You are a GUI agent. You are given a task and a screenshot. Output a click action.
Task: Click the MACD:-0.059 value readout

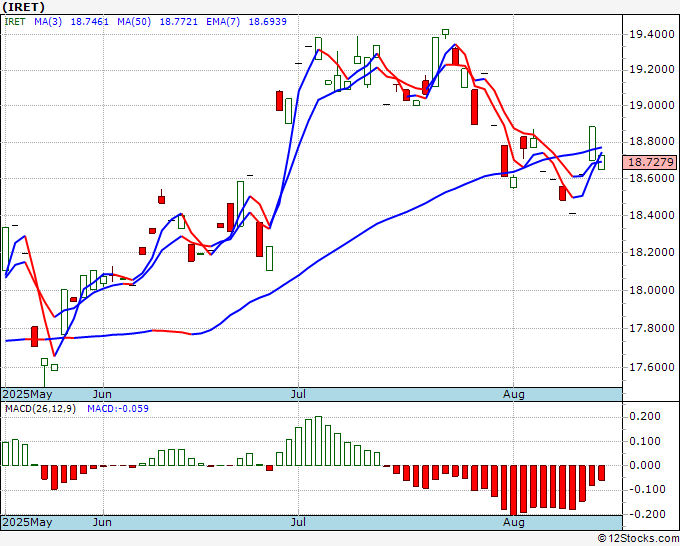118,409
